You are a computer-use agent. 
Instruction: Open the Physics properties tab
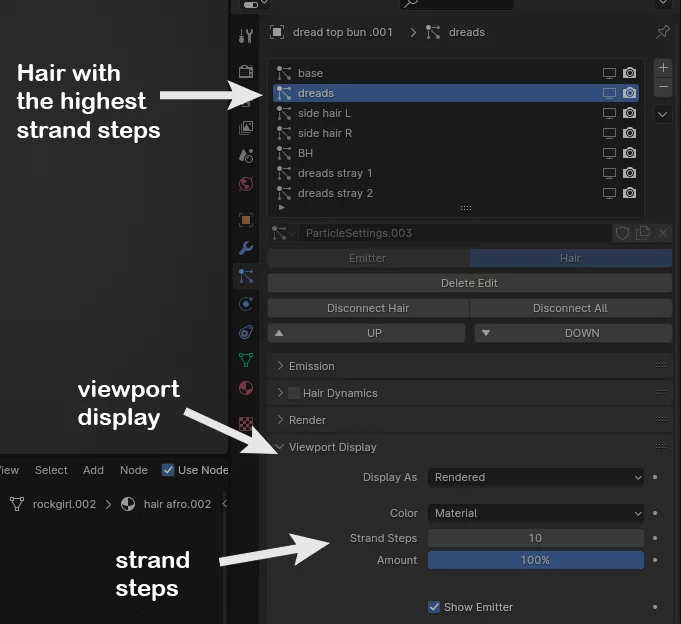pyautogui.click(x=246, y=304)
